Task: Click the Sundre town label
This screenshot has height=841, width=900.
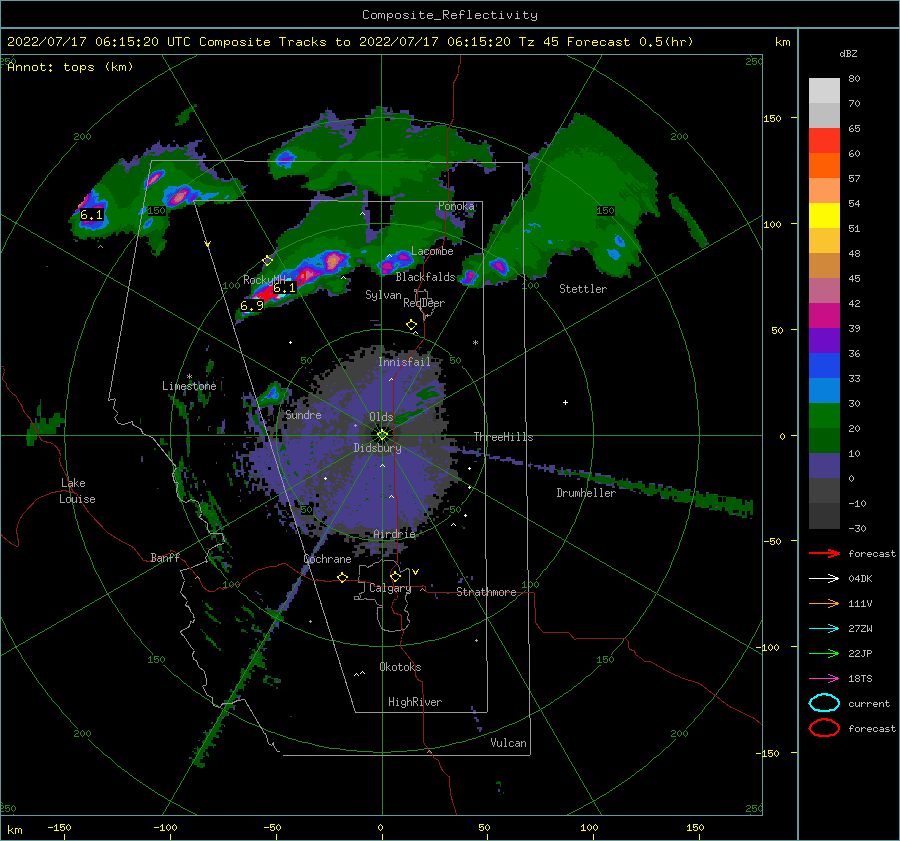Action: tap(303, 415)
